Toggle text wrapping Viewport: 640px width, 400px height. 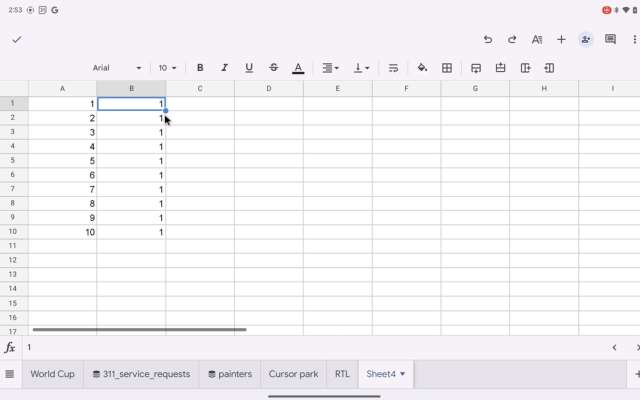[393, 68]
